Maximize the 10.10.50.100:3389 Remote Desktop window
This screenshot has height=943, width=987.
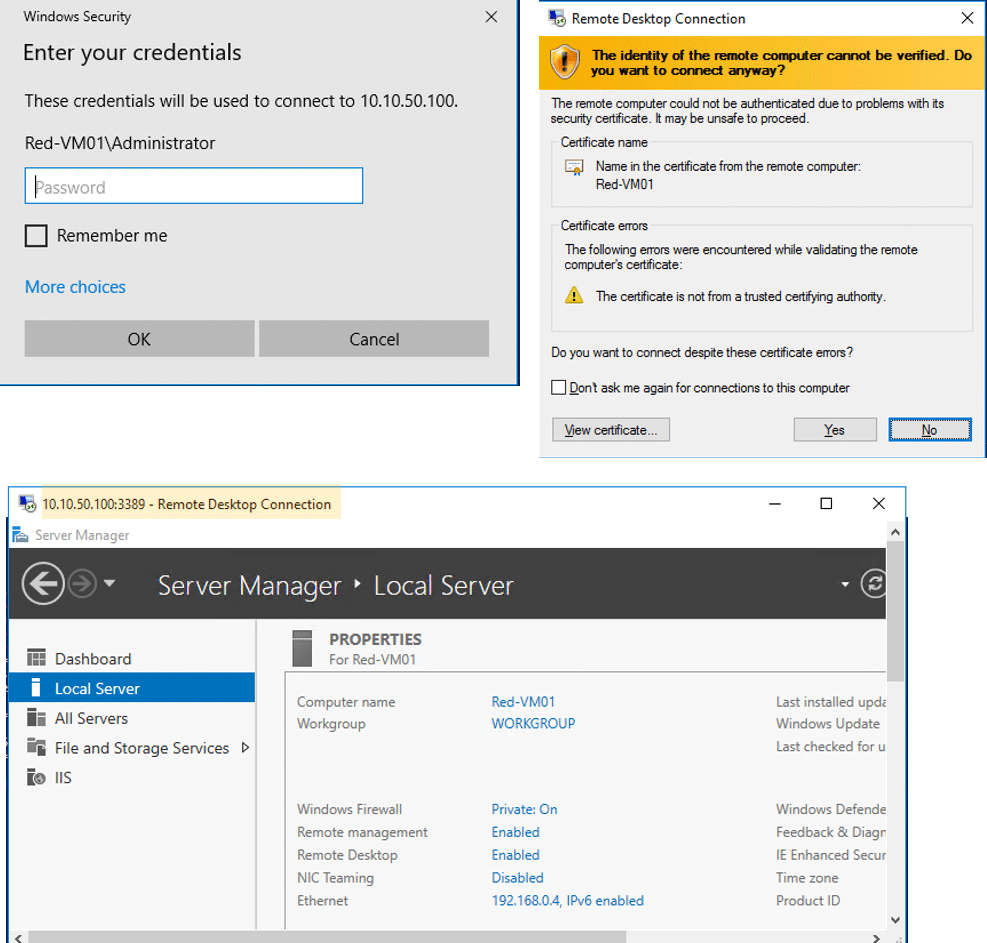[x=826, y=503]
